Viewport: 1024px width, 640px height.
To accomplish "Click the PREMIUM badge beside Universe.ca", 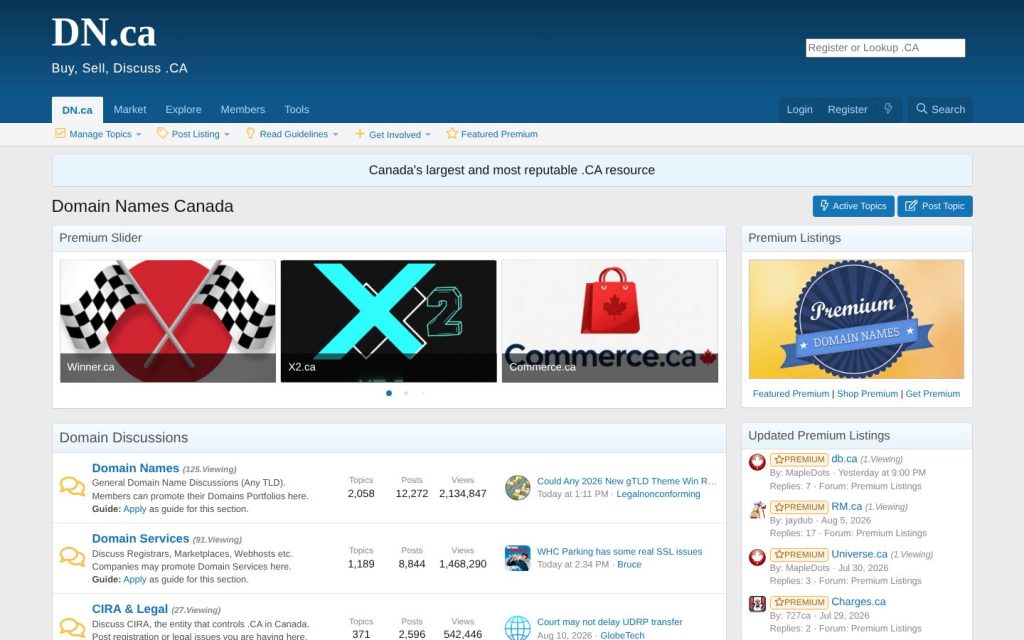I will [x=799, y=554].
